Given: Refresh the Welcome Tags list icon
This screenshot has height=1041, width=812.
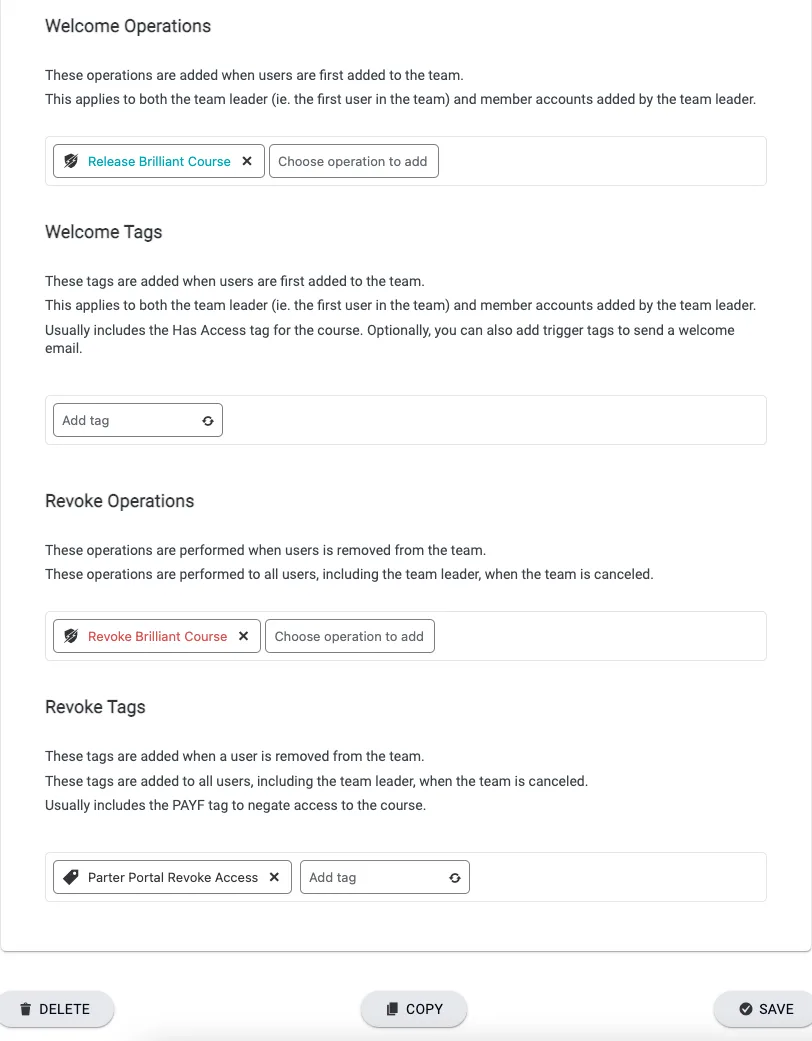Looking at the screenshot, I should [208, 421].
